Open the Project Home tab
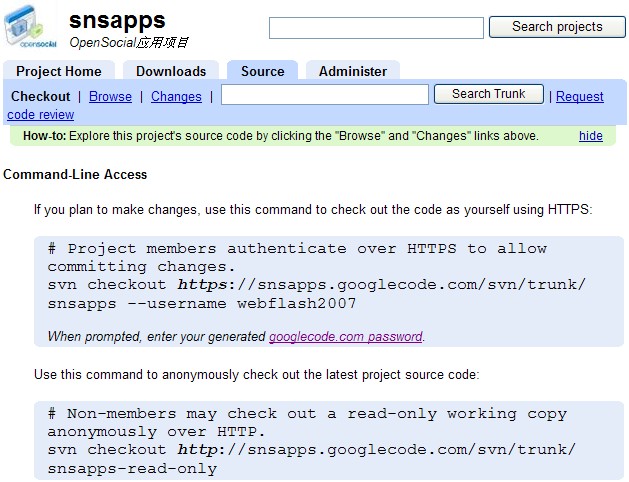 coord(59,71)
